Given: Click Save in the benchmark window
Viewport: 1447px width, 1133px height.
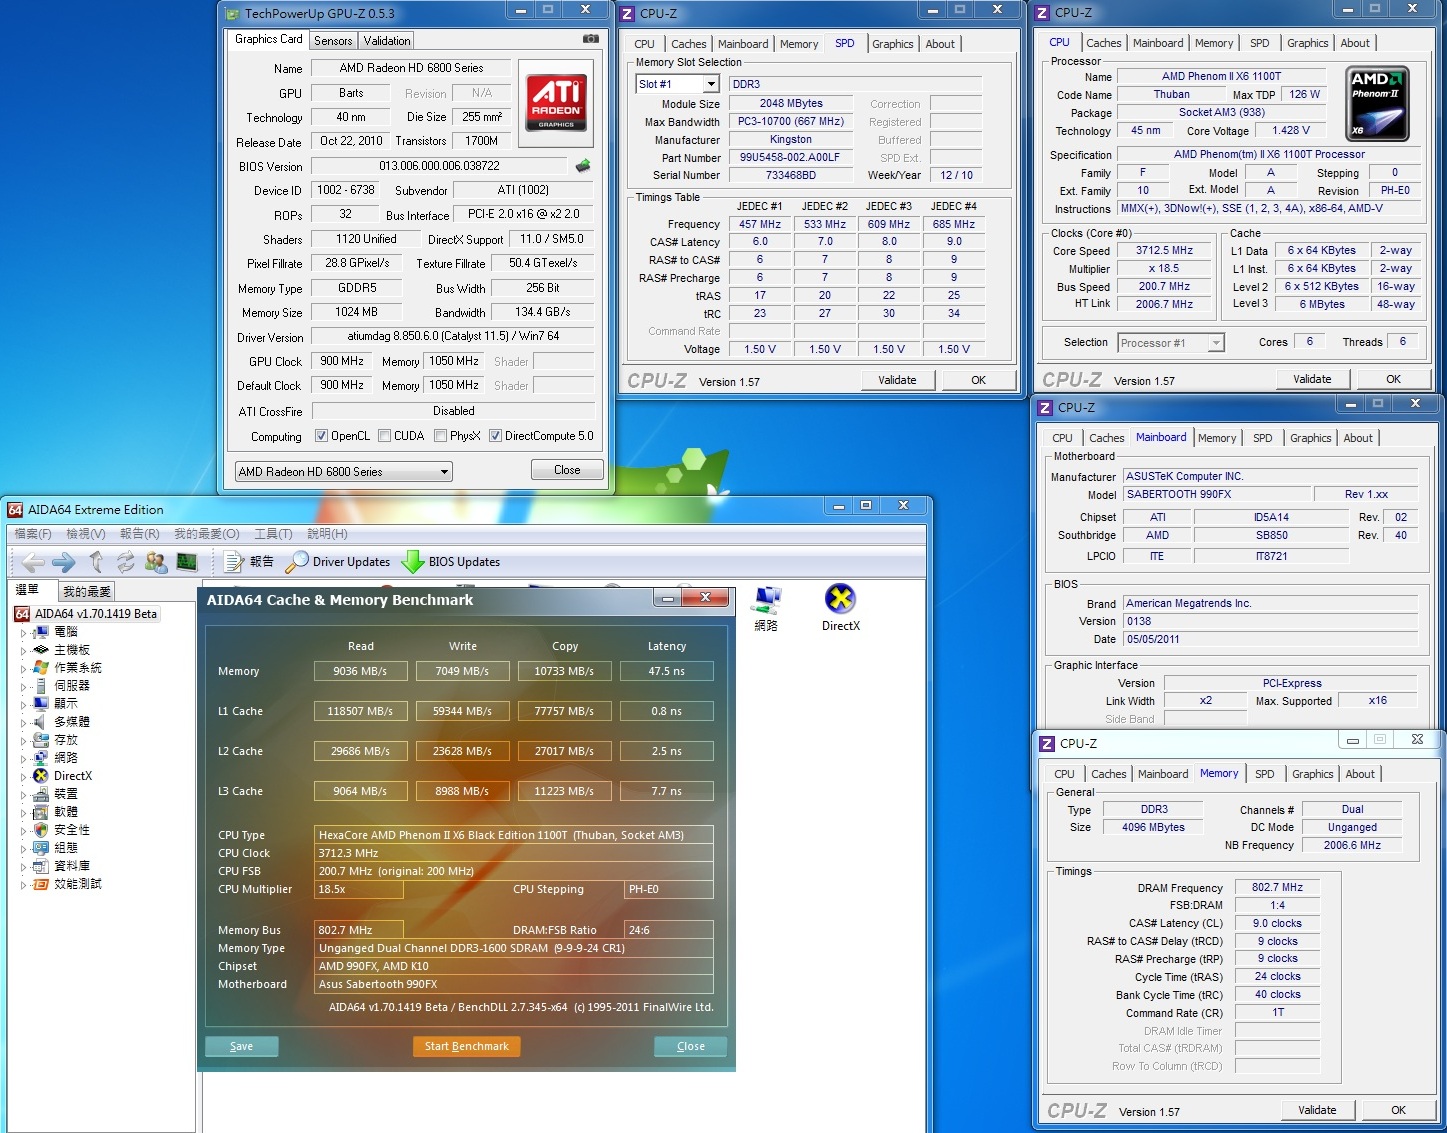Looking at the screenshot, I should click(241, 1046).
